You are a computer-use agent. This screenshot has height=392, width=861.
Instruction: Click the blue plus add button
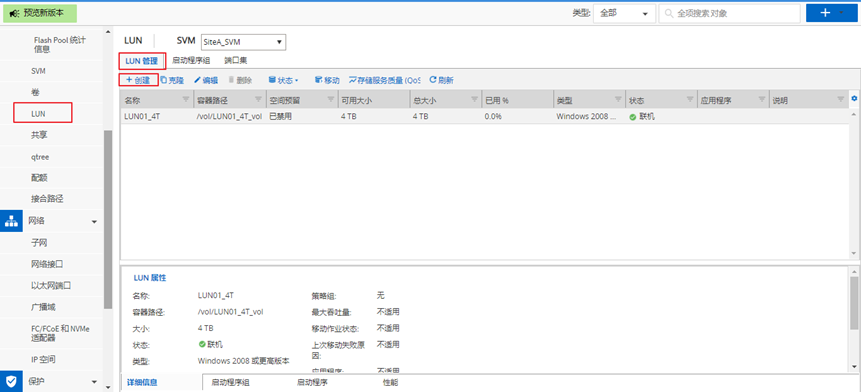[x=825, y=13]
